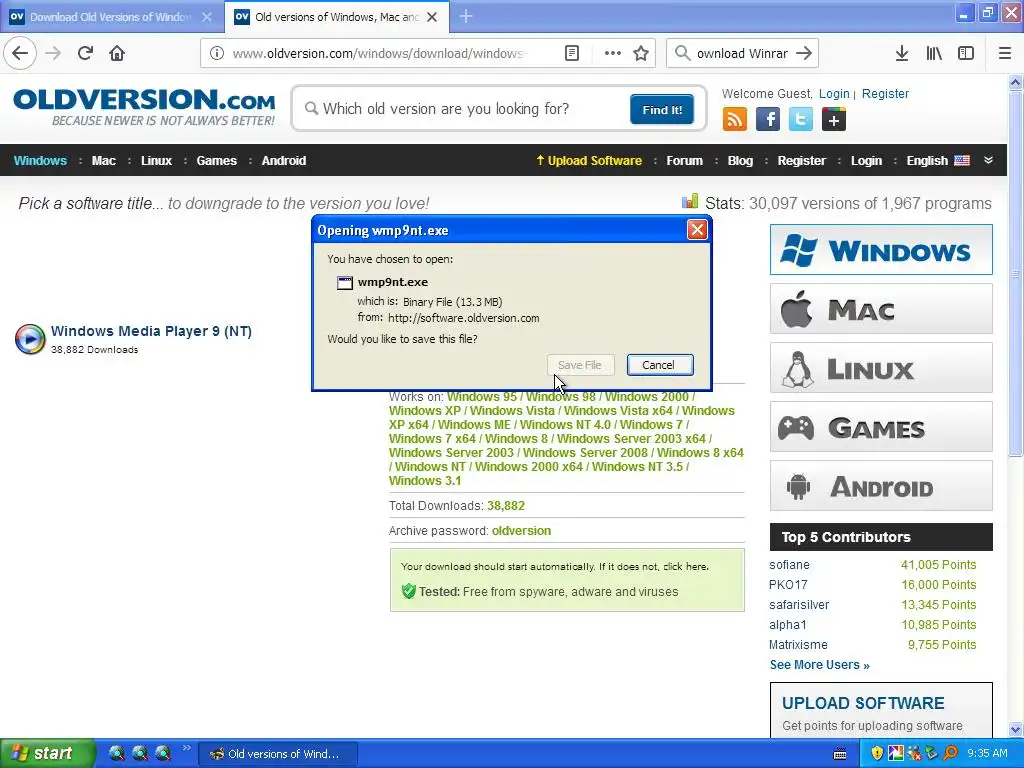Select Linux in the site navigation bar
Image resolution: width=1024 pixels, height=768 pixels.
click(156, 161)
